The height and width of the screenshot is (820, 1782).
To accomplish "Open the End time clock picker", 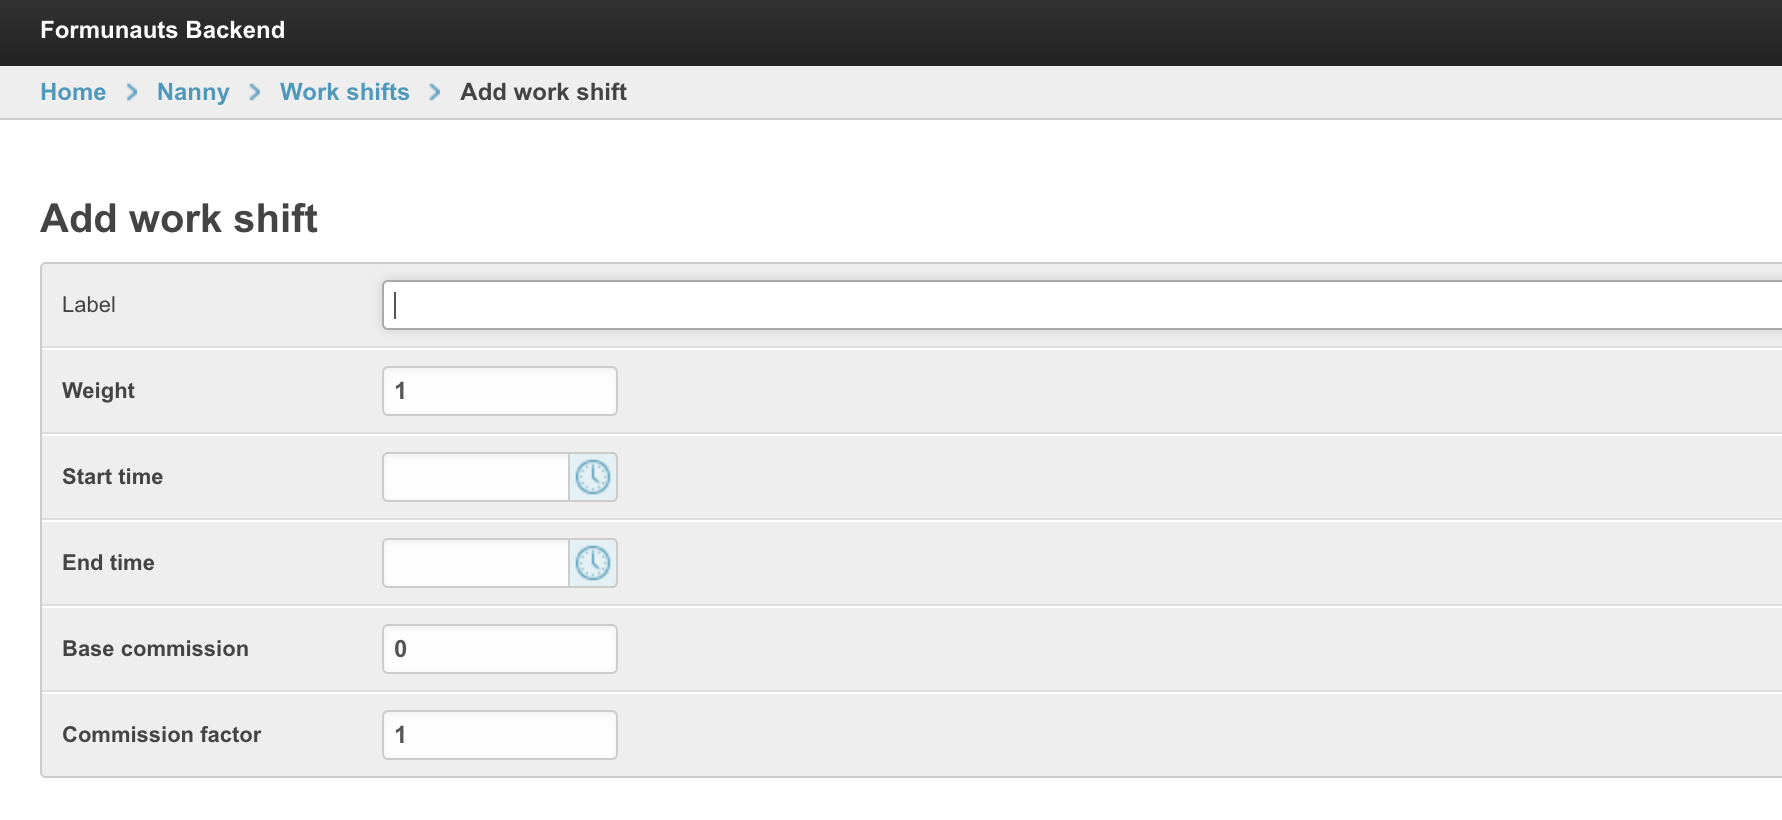I will click(x=593, y=563).
